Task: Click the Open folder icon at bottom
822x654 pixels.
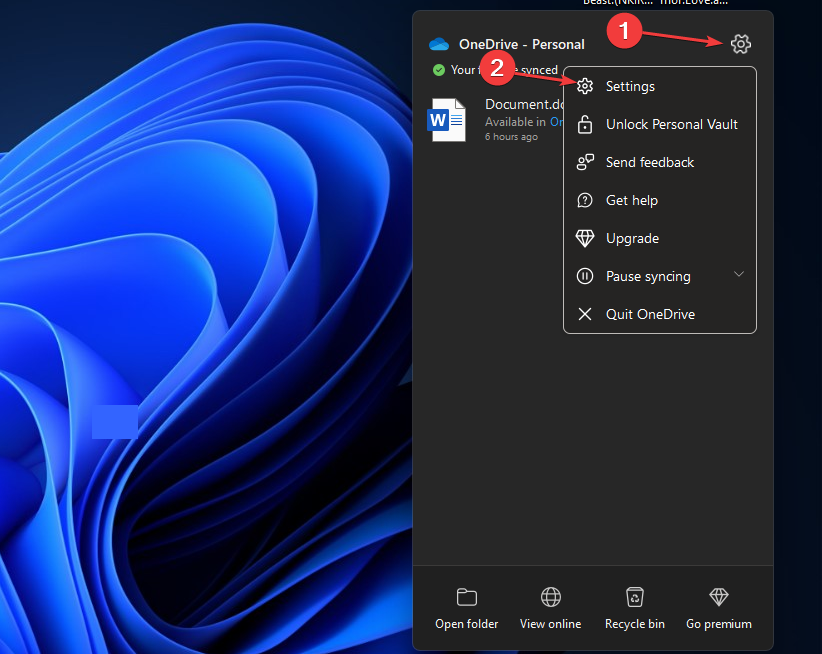Action: (x=467, y=597)
